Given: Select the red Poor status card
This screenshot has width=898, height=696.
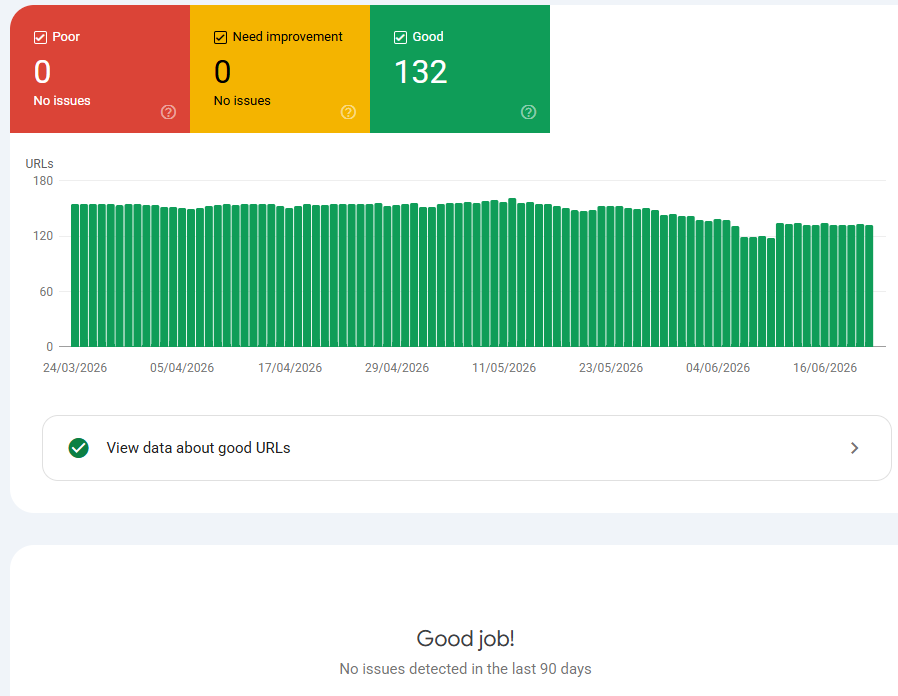Looking at the screenshot, I should [100, 69].
